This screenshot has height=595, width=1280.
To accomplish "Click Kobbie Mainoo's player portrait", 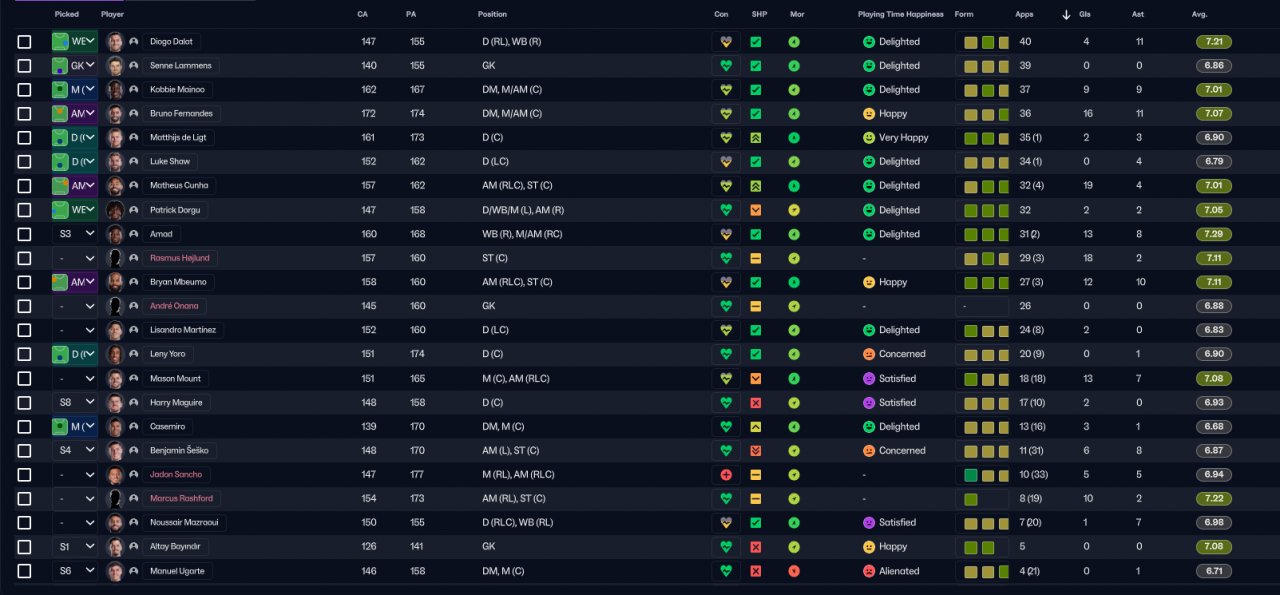I will tap(115, 90).
